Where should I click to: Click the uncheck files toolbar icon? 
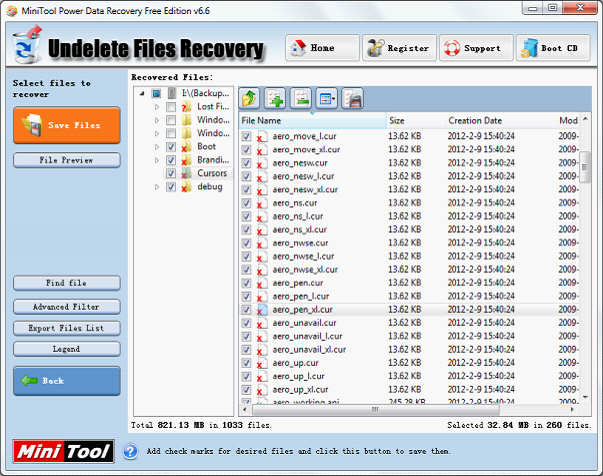(x=301, y=99)
